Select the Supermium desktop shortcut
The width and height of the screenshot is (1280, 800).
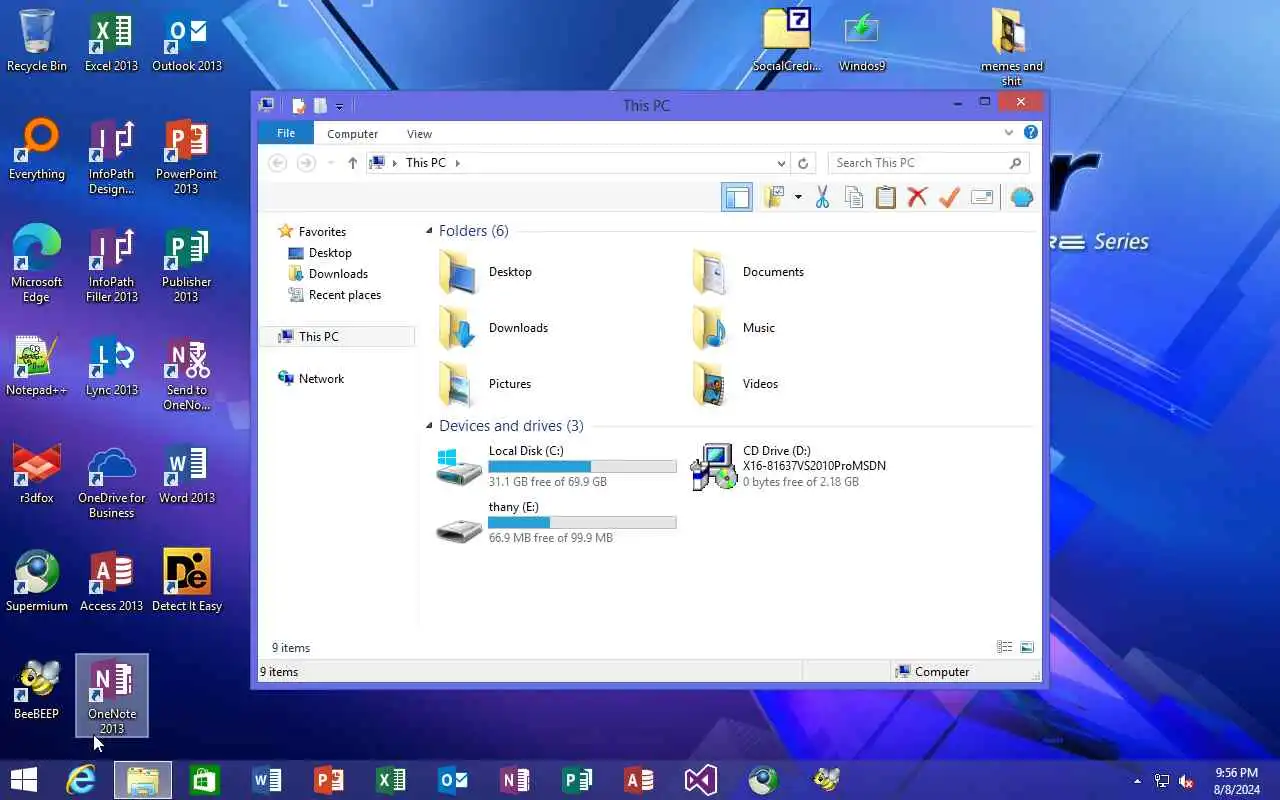[x=37, y=581]
